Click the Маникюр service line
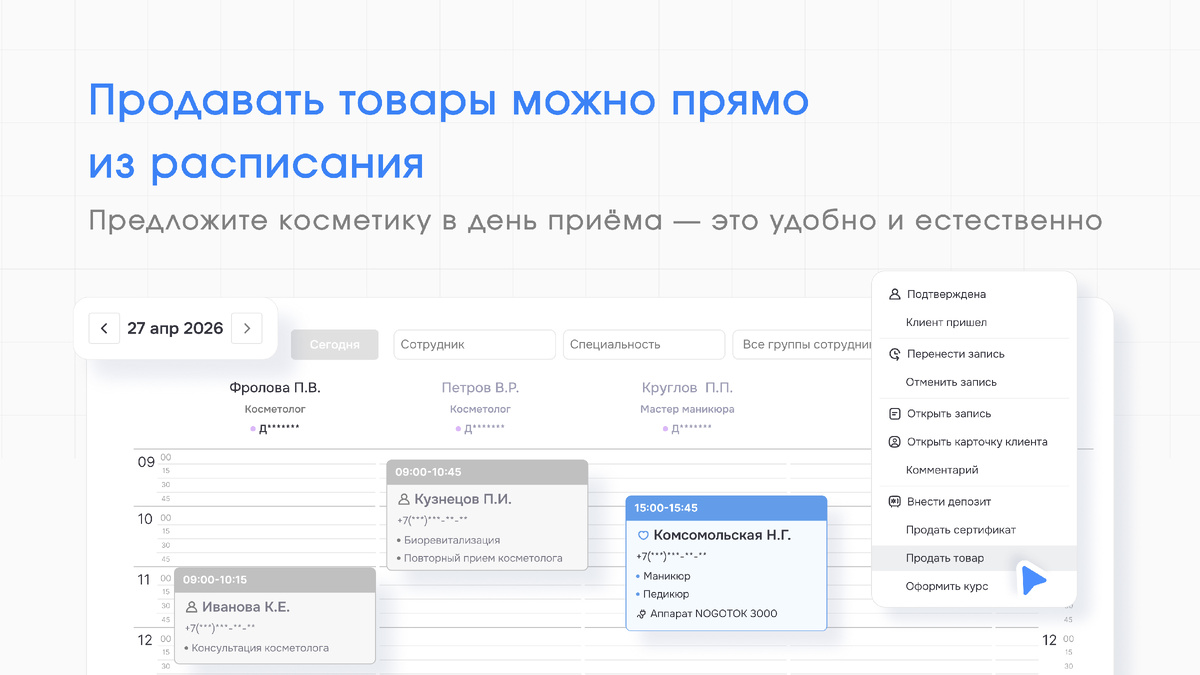Screen dimensions: 1200x675 pos(666,576)
